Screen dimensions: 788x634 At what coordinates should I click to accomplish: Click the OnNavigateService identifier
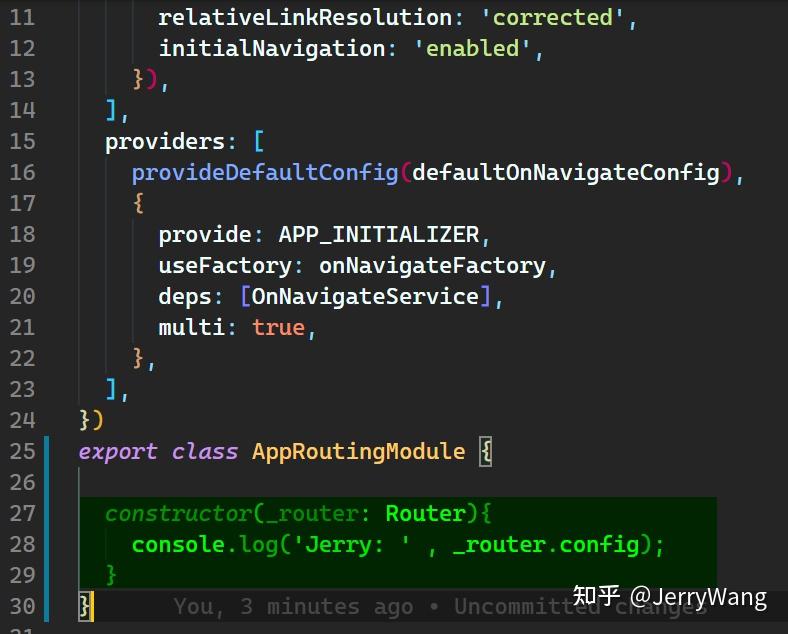[365, 297]
